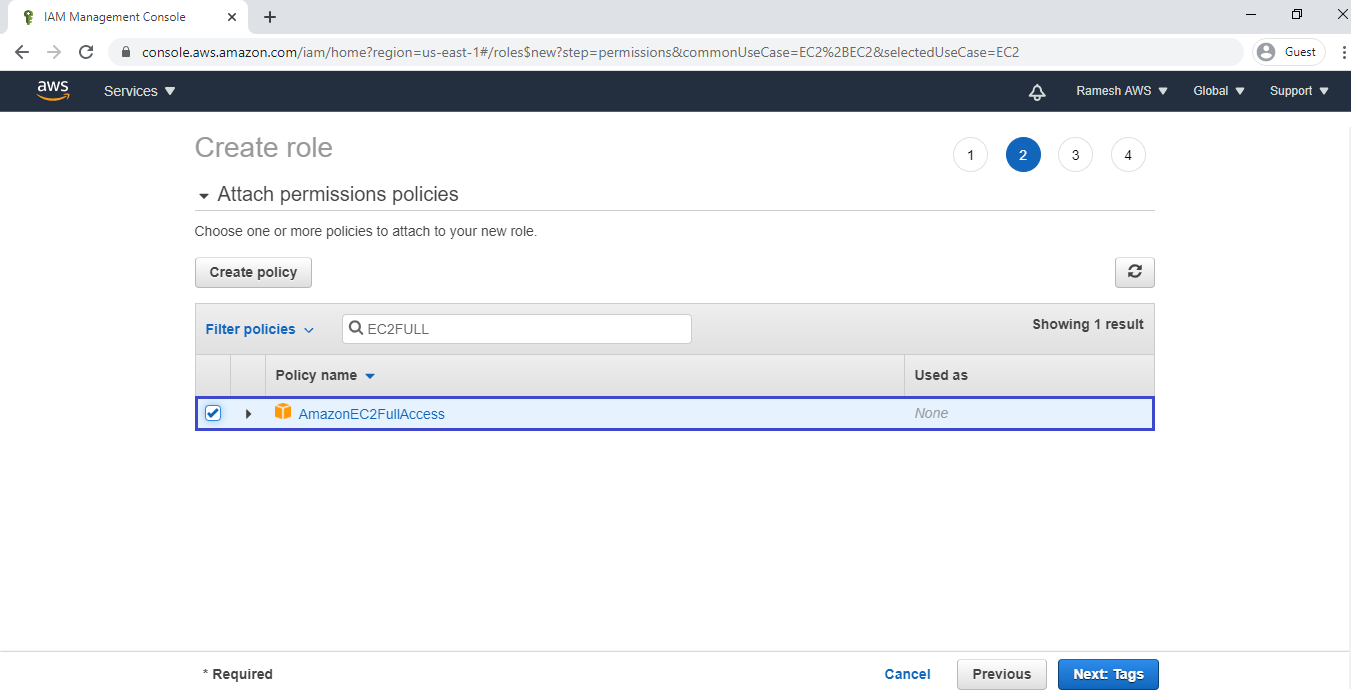The height and width of the screenshot is (693, 1351).
Task: Go to wizard step 1
Action: (970, 155)
